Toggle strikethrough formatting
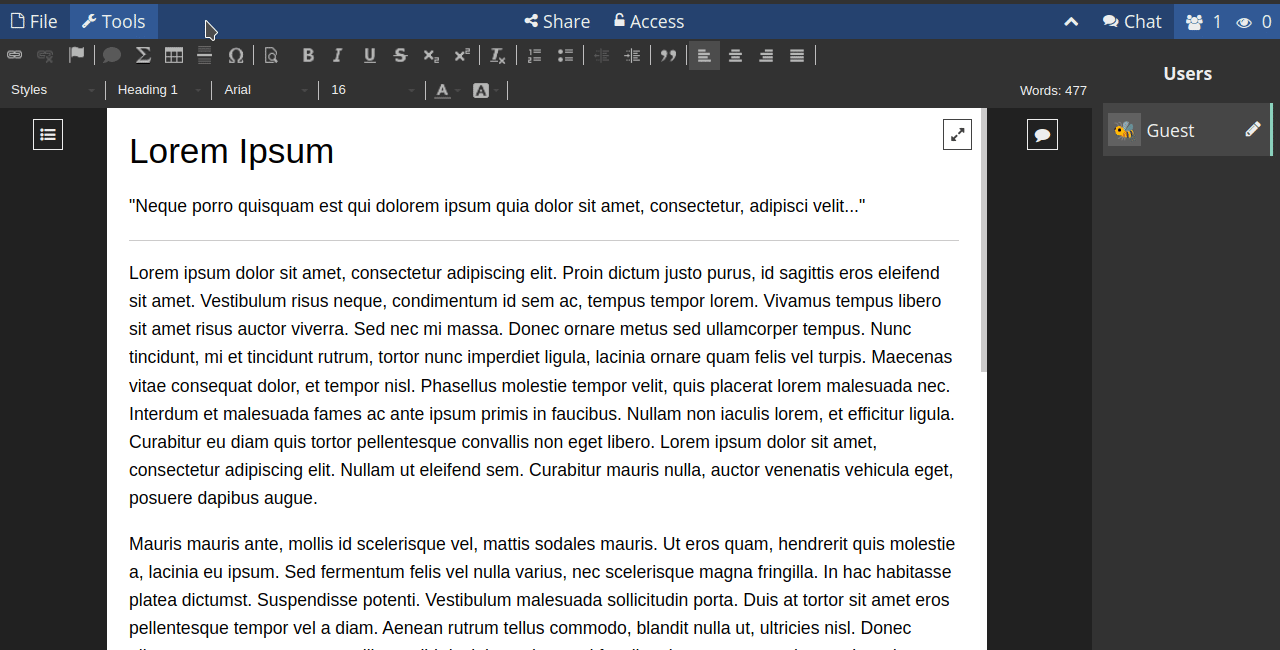1280x650 pixels. pyautogui.click(x=400, y=56)
